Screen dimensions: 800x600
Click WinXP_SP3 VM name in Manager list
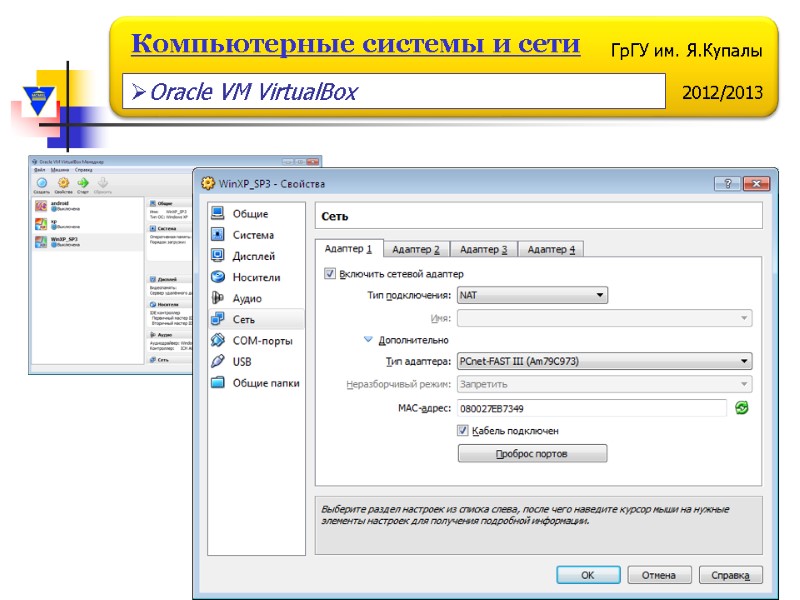click(64, 239)
